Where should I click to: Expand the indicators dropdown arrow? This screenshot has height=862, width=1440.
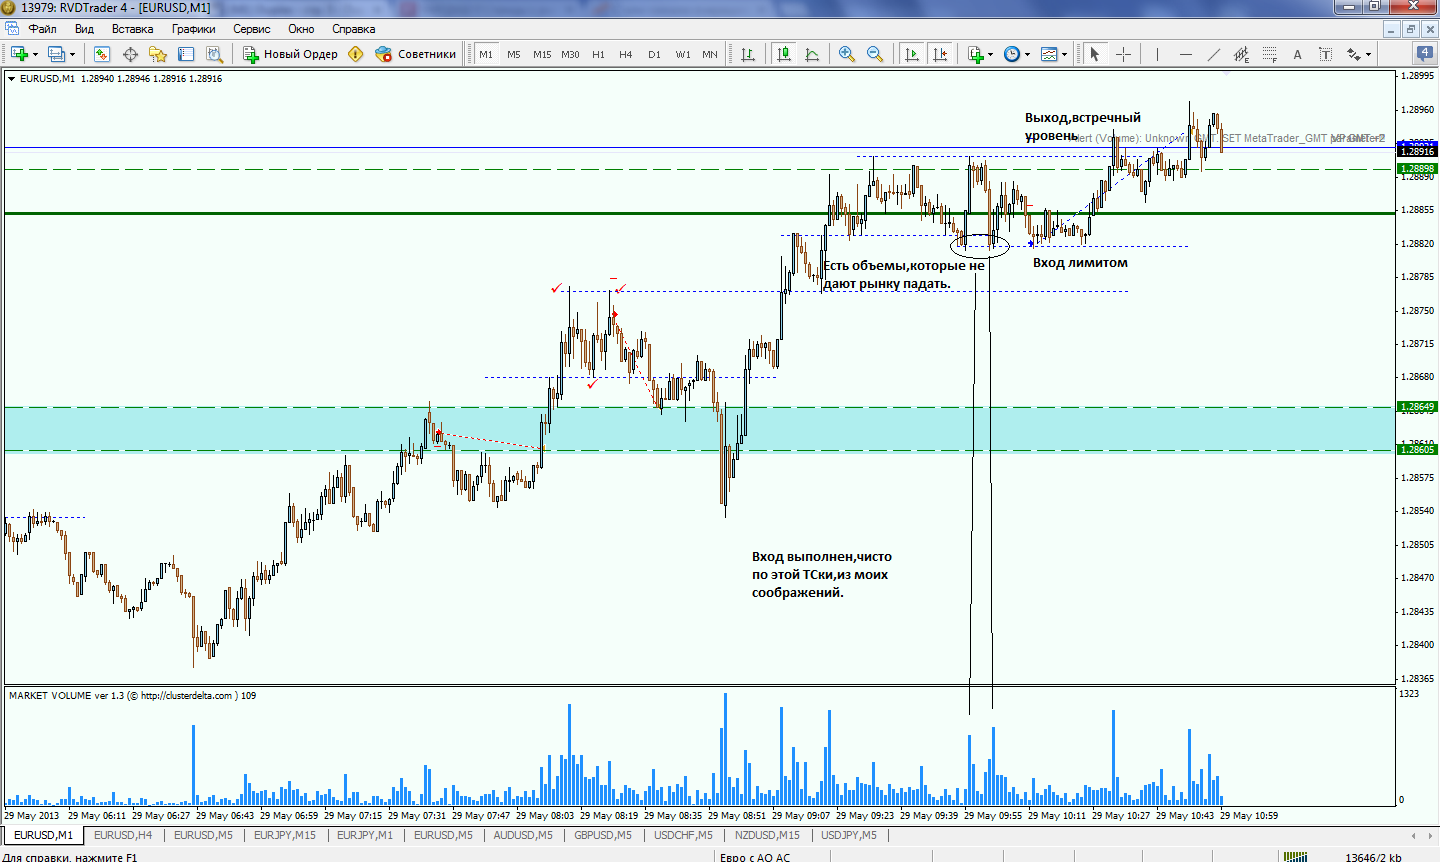[991, 55]
